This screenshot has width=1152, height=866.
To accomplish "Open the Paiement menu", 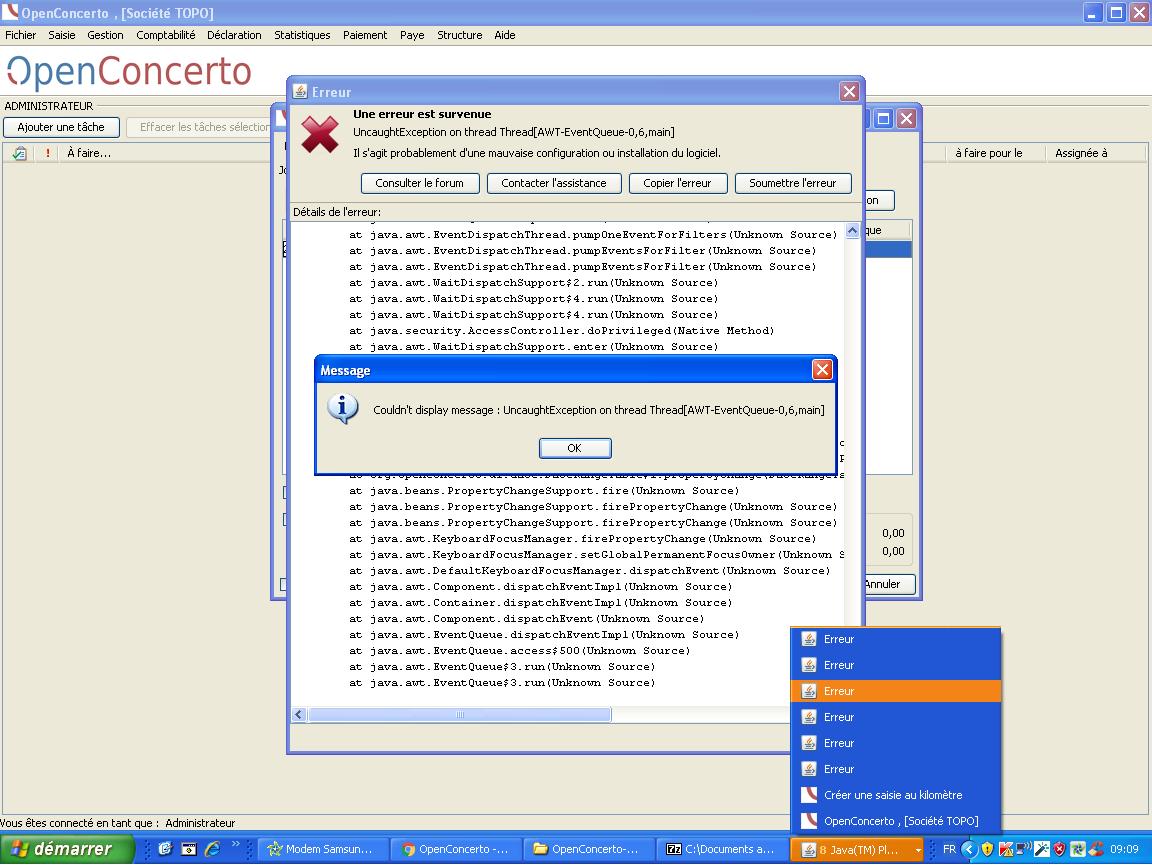I will click(x=364, y=35).
